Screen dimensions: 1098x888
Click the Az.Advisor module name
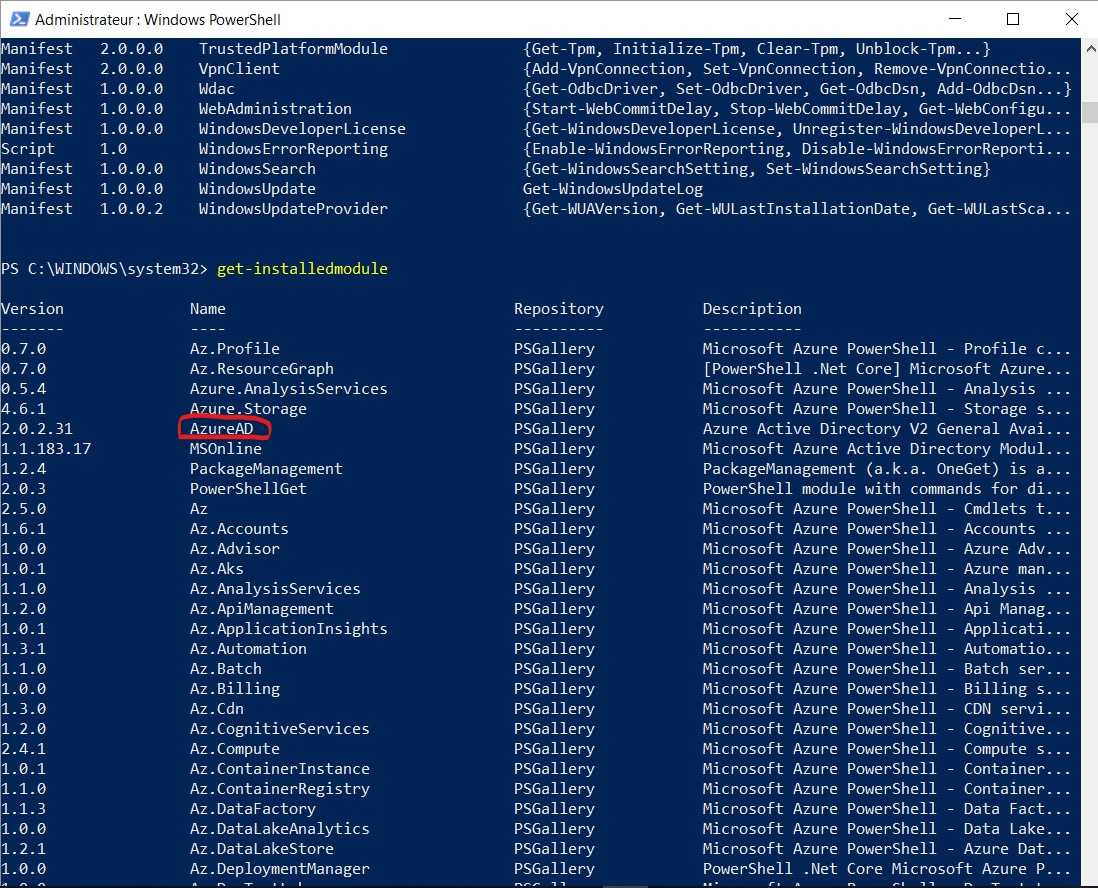click(x=235, y=549)
